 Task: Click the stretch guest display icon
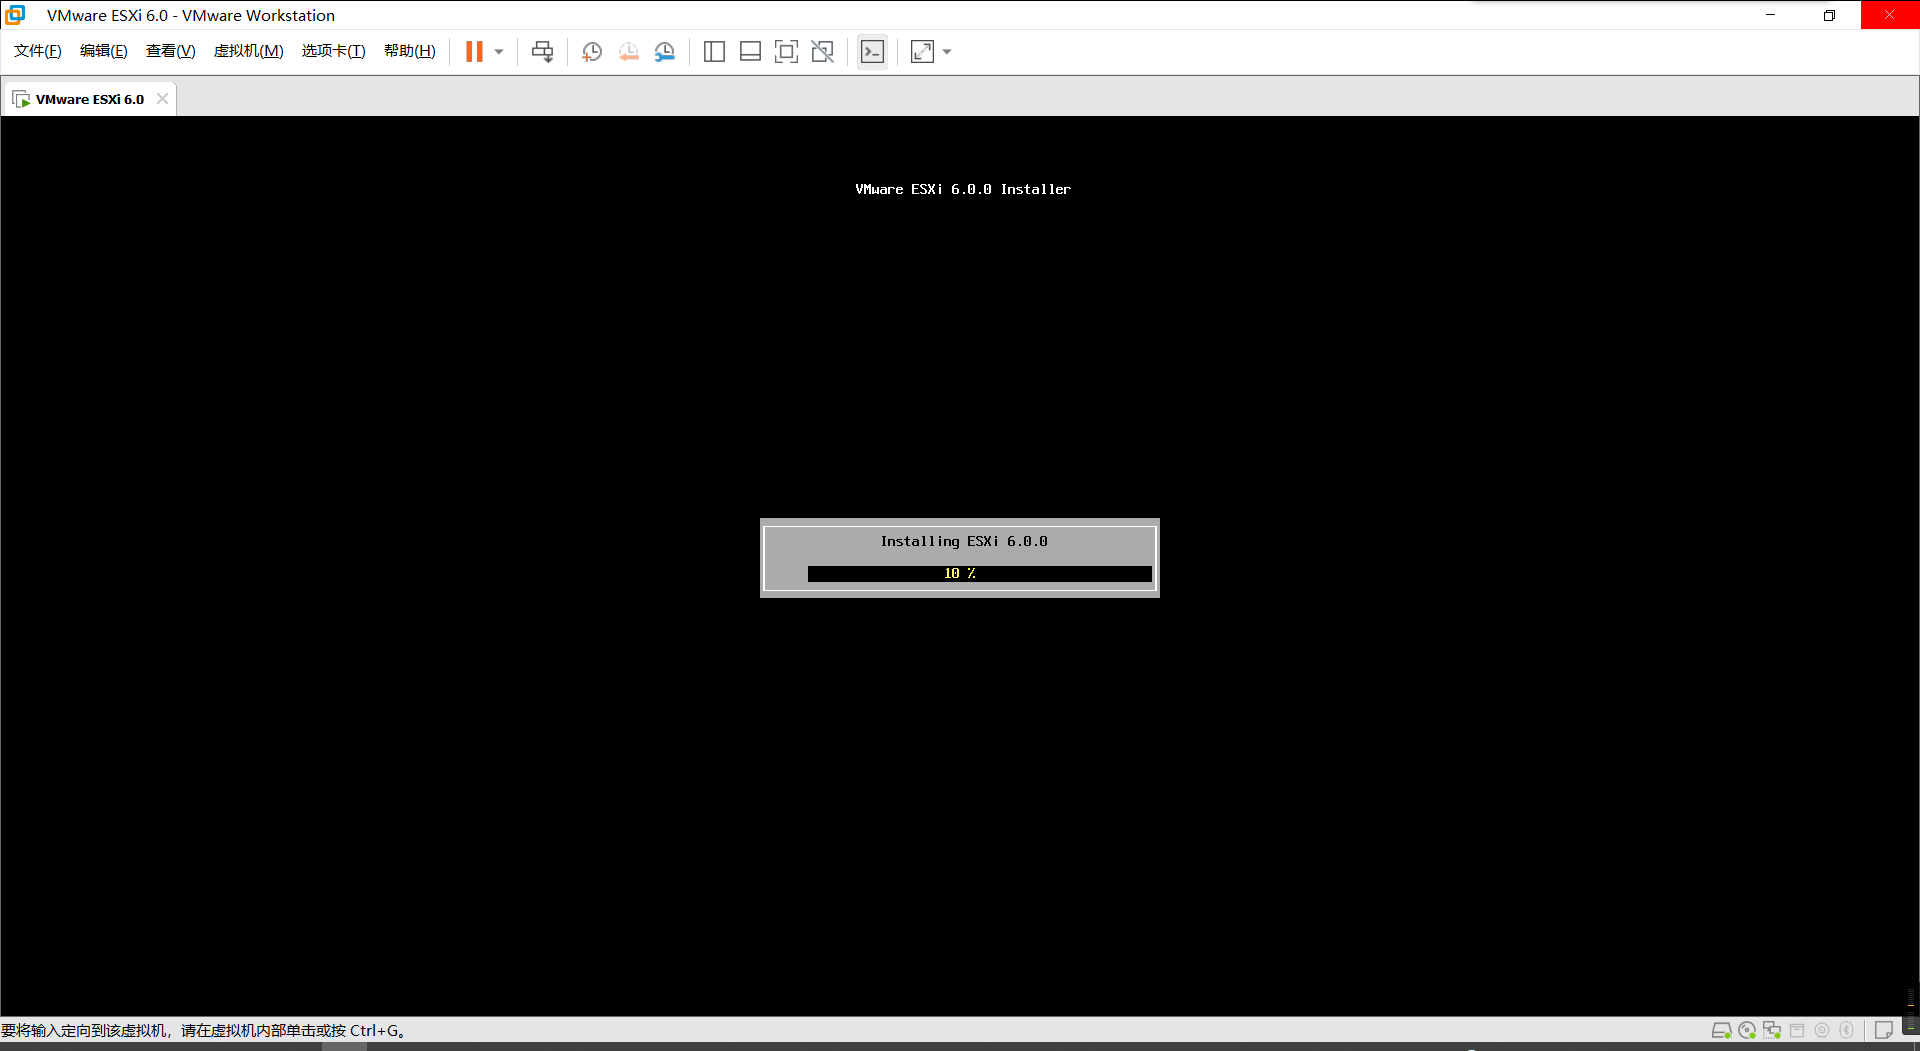pos(922,52)
